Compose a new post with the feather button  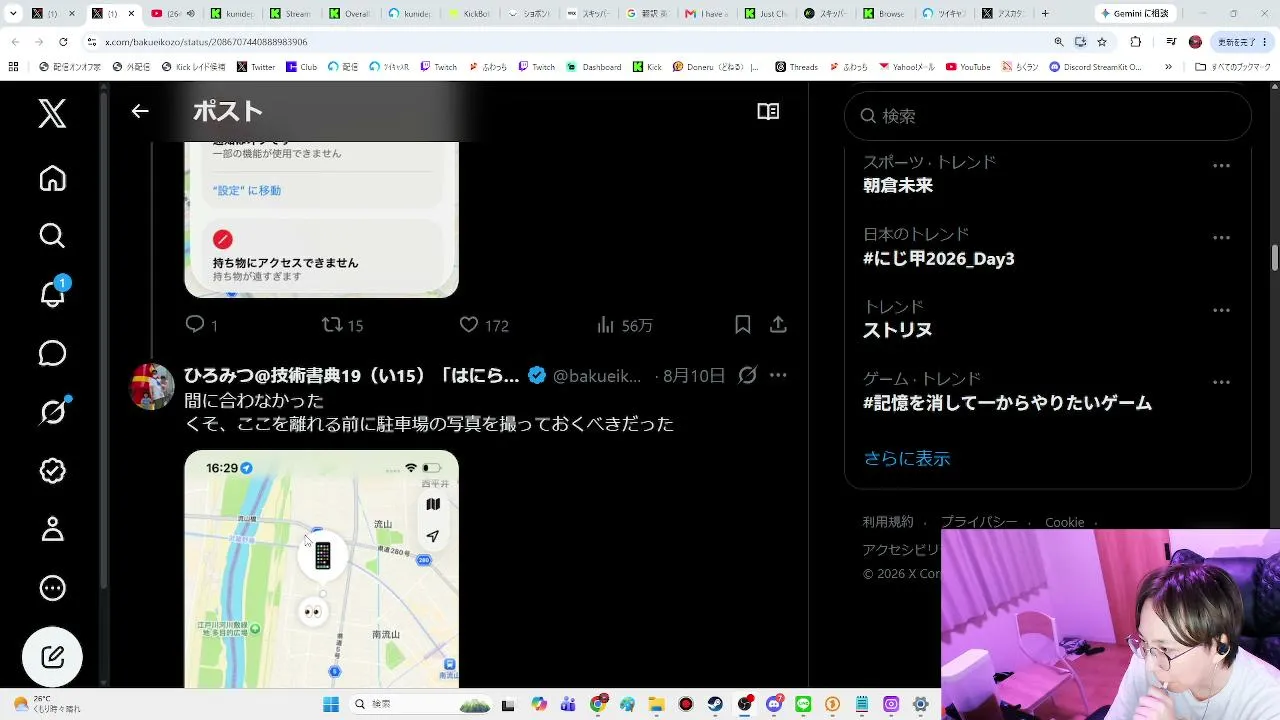(52, 657)
